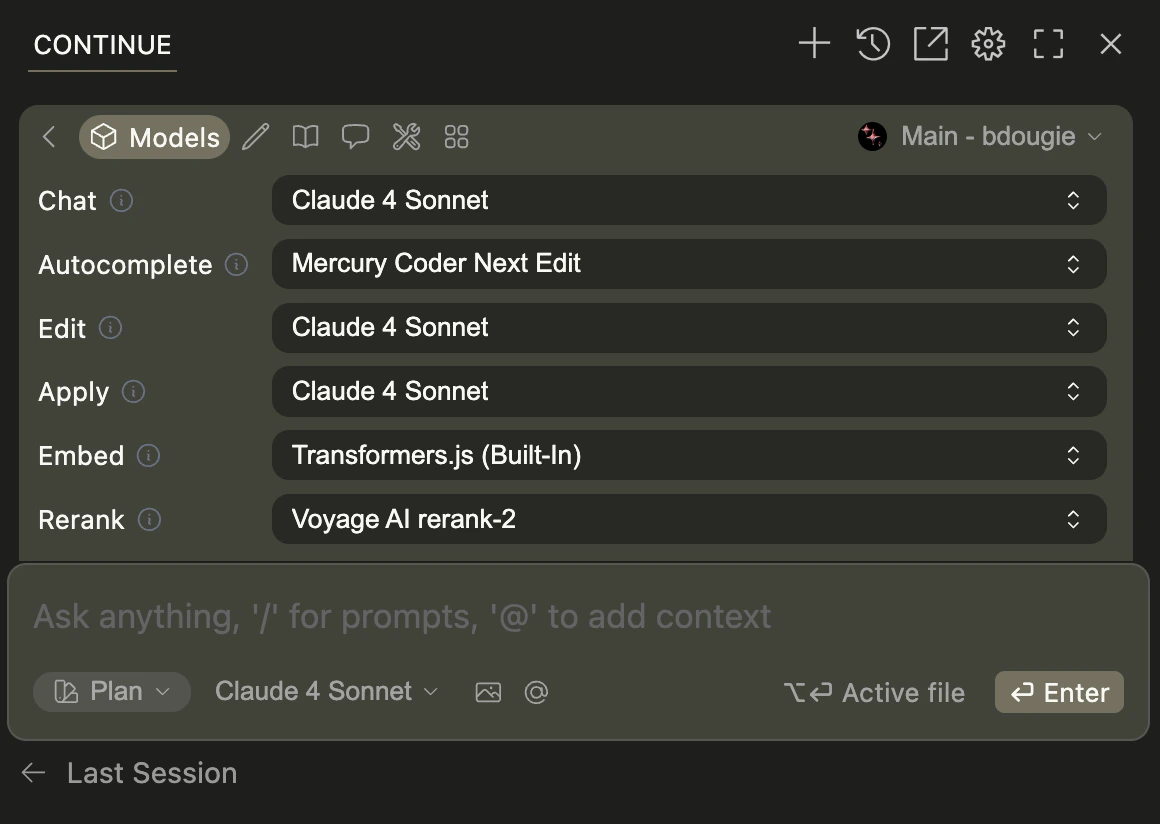Open a new session with the plus icon
The width and height of the screenshot is (1160, 824).
814,44
